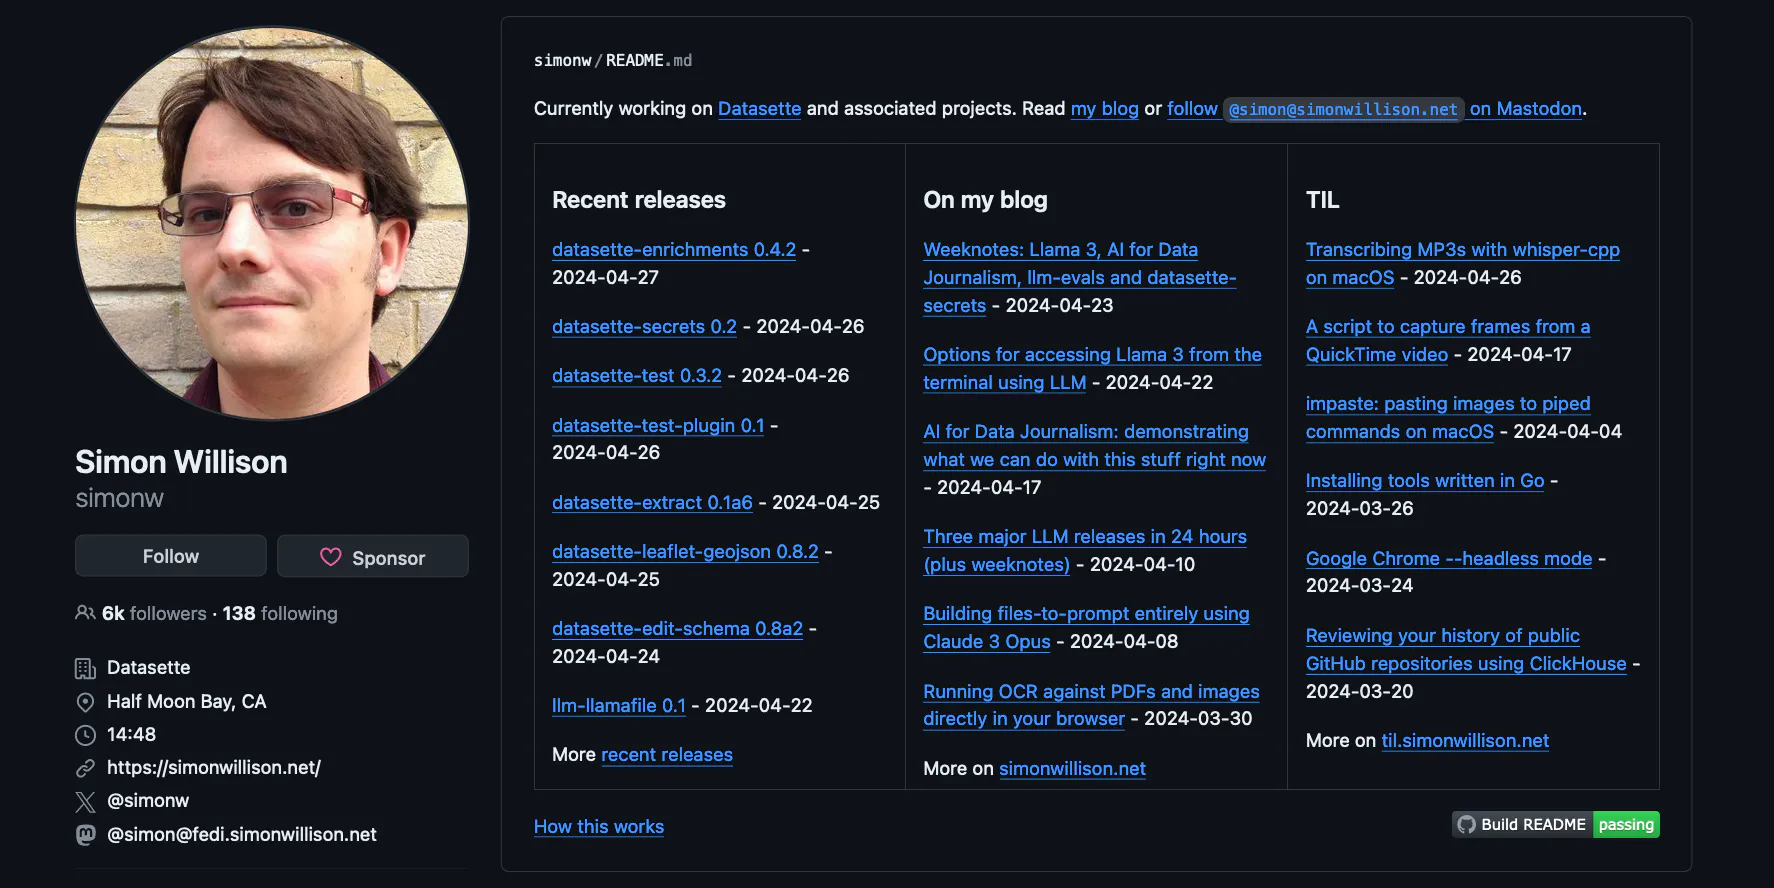Click the 'TIL' heading
This screenshot has height=888, width=1774.
[x=1322, y=200]
